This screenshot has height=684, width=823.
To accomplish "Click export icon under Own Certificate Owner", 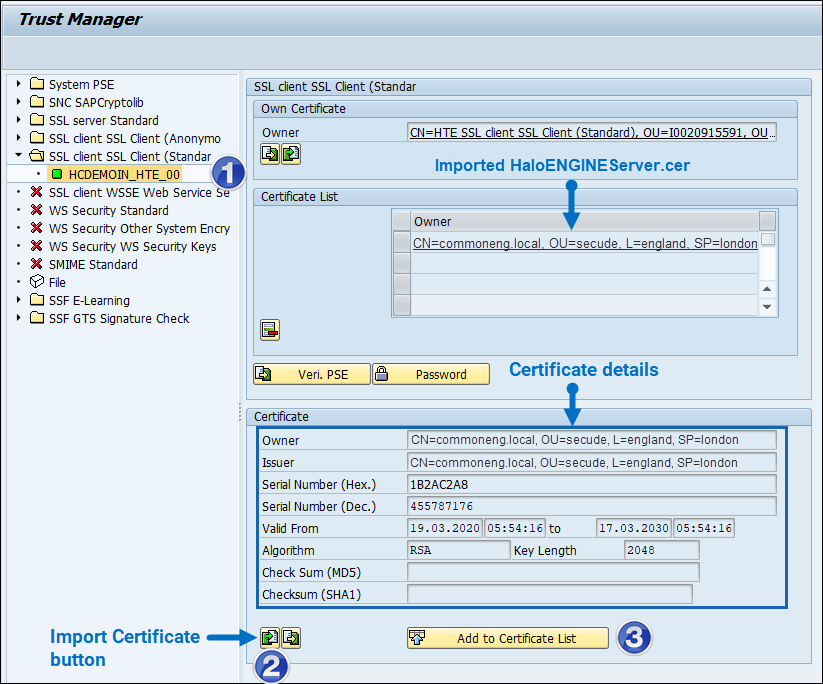I will (x=270, y=154).
